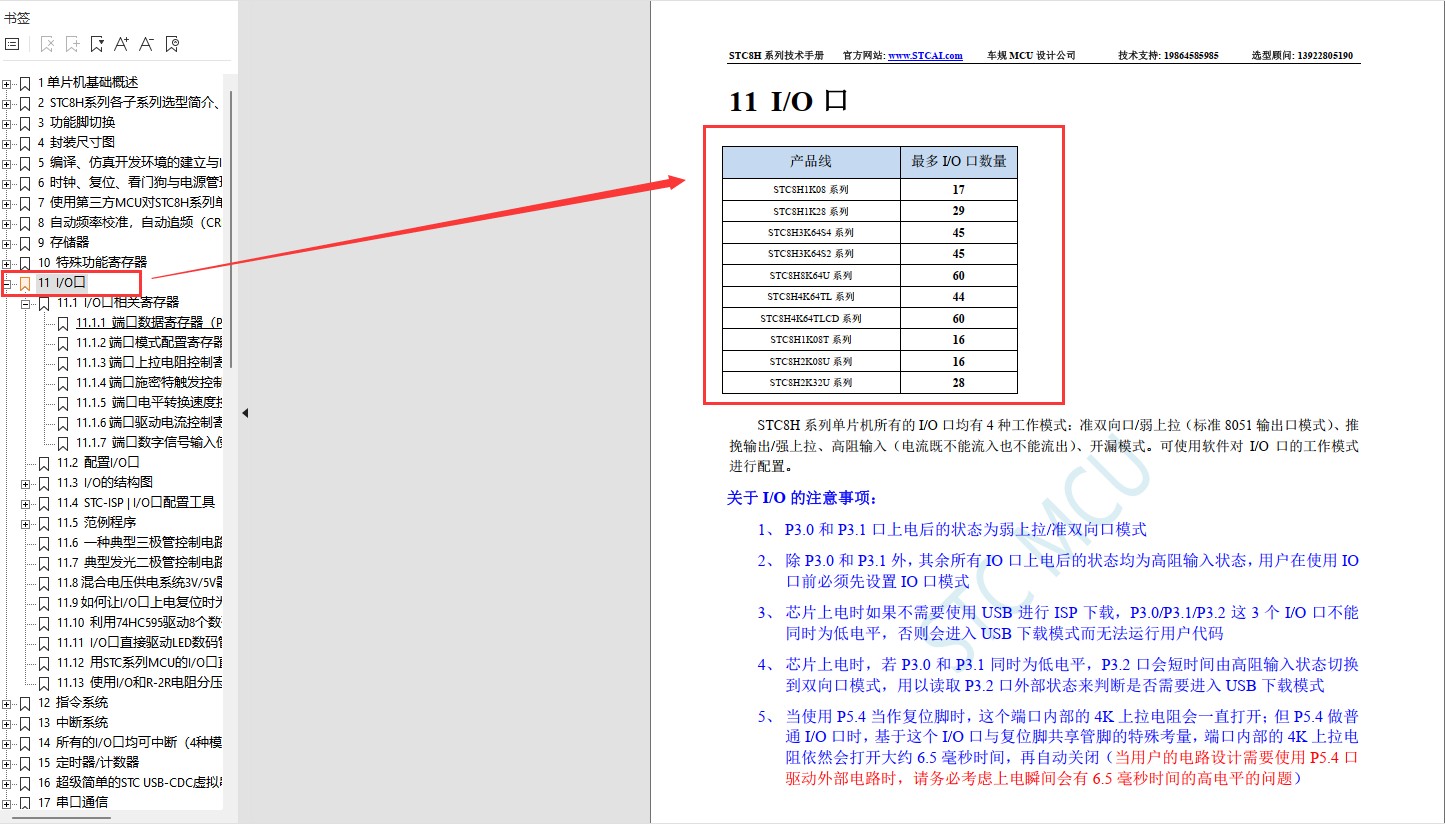Go to '11.1.7 端口数字信号输入' bookmark

[x=149, y=443]
